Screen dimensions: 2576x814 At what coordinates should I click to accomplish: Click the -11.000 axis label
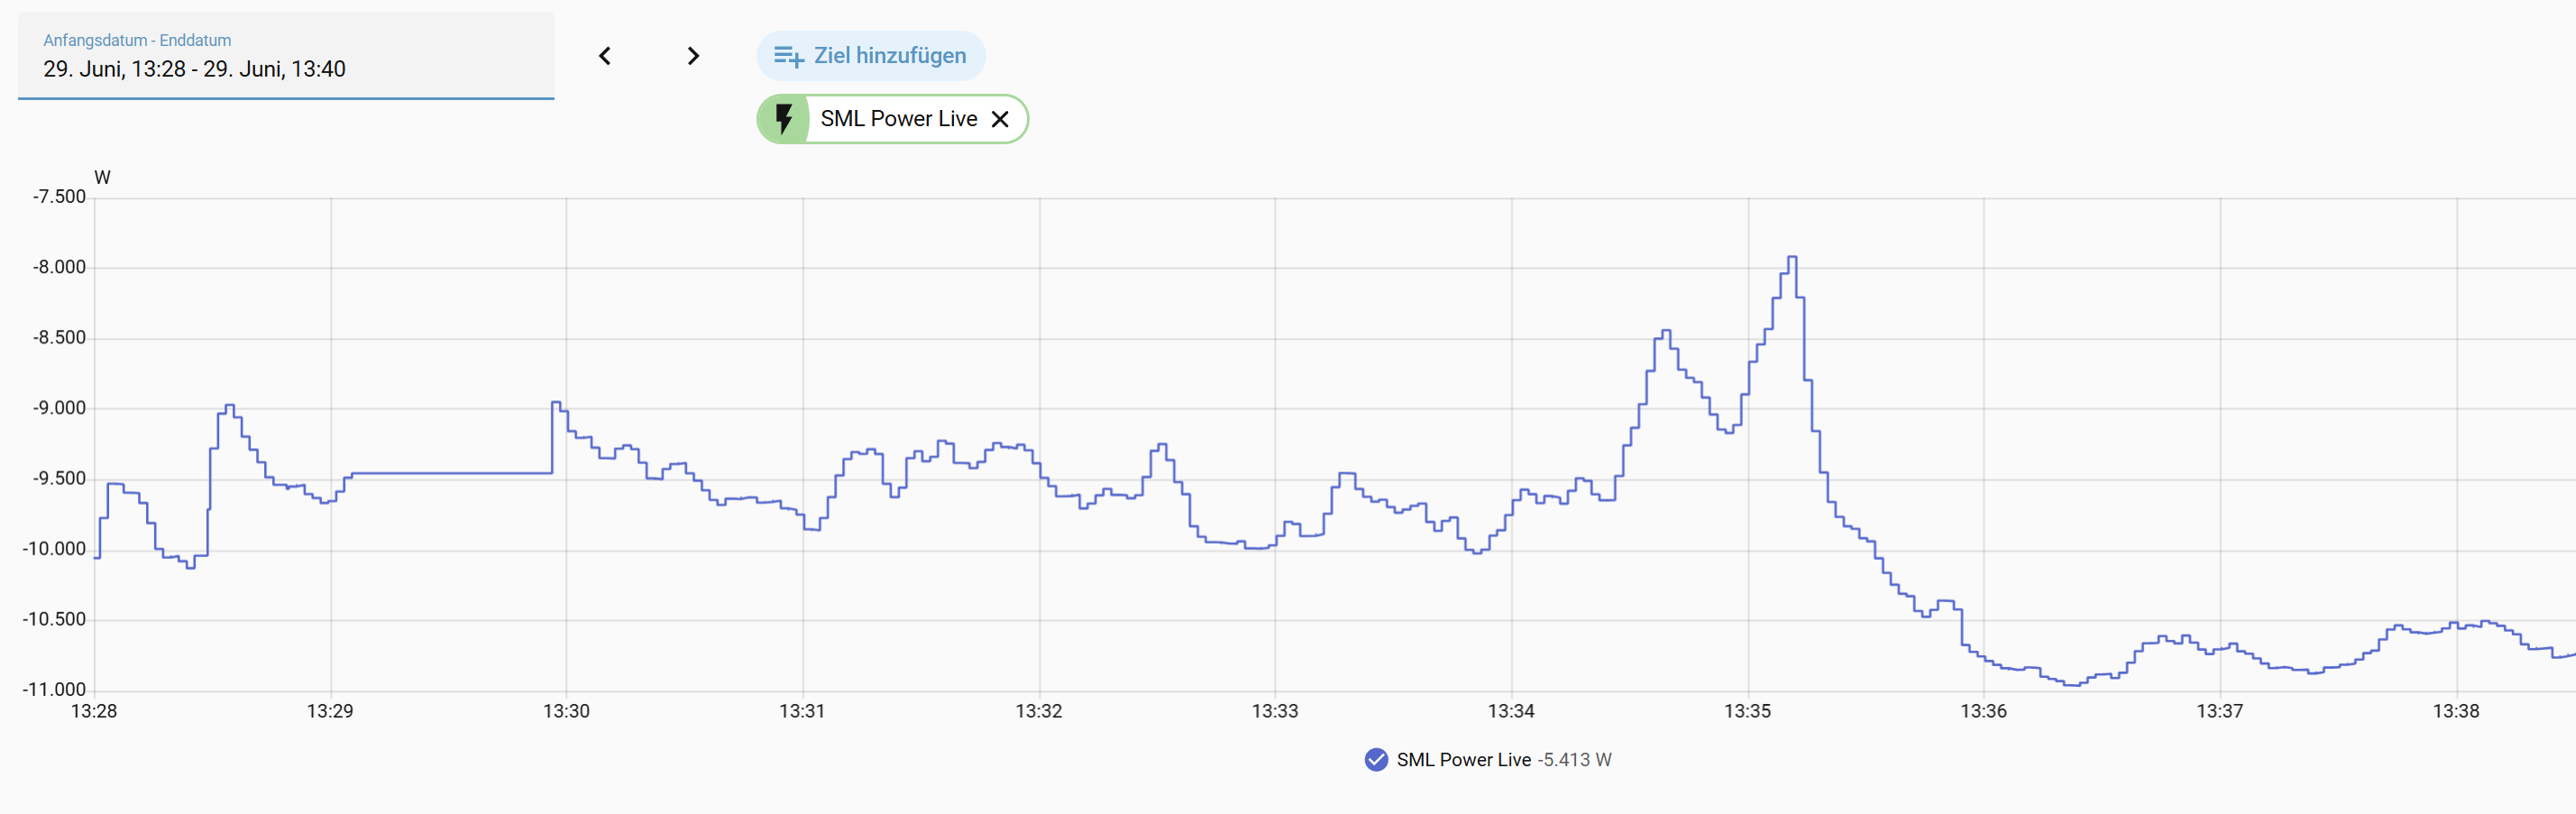[54, 689]
